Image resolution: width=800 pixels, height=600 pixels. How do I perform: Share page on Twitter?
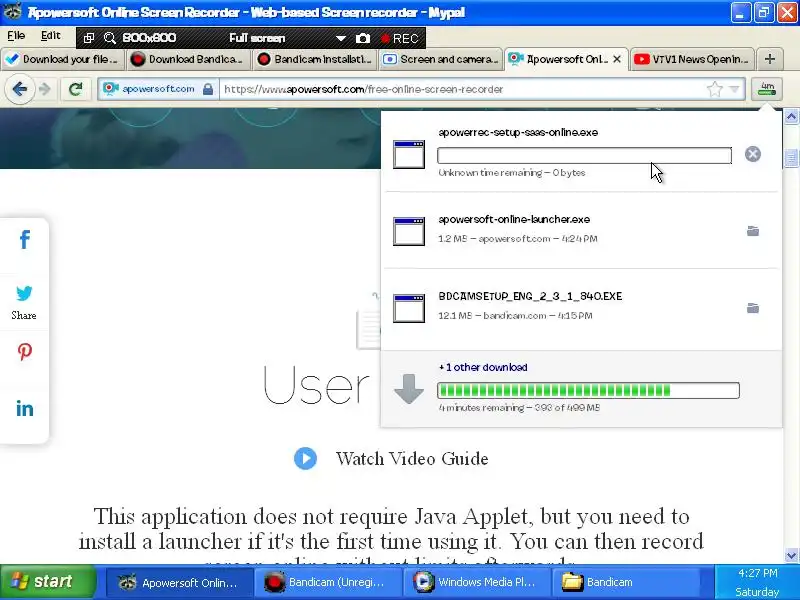pos(24,293)
